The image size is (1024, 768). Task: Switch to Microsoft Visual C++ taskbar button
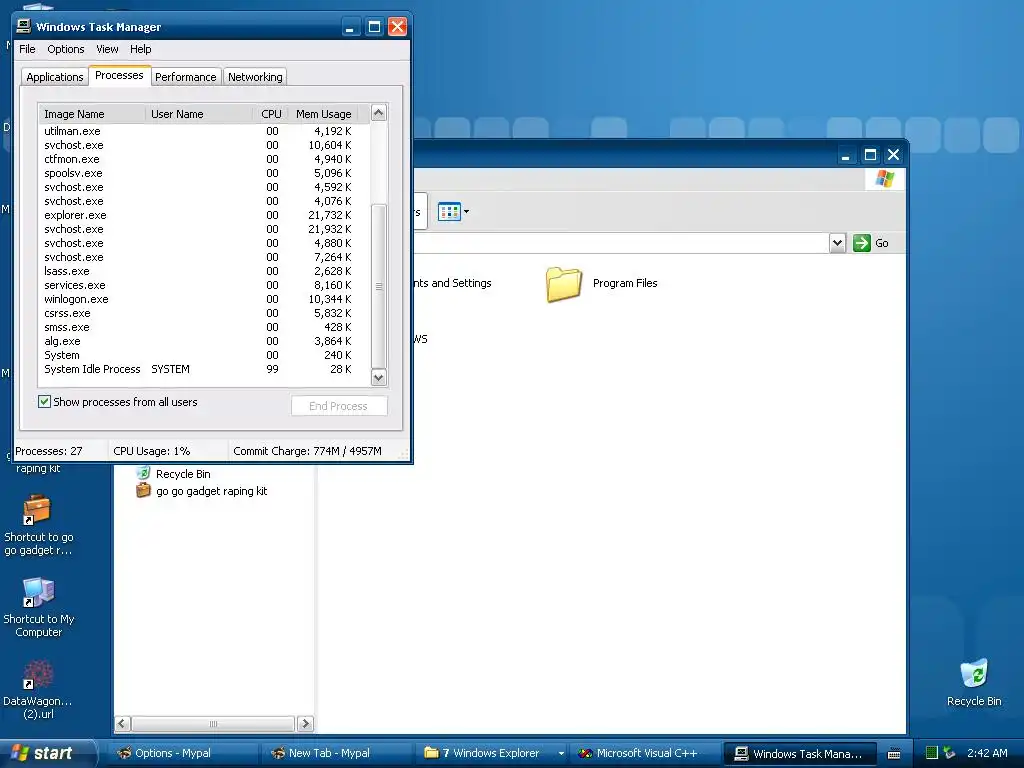click(645, 753)
